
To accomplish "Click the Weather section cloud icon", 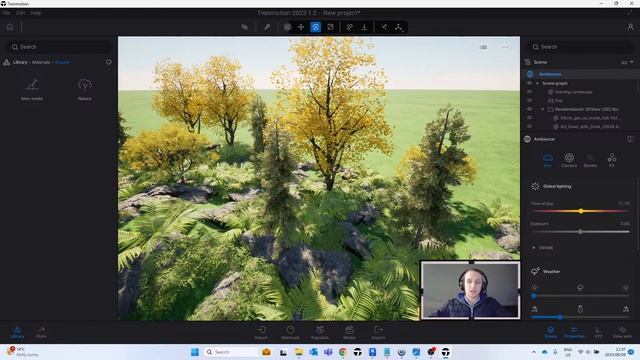I will pos(535,271).
